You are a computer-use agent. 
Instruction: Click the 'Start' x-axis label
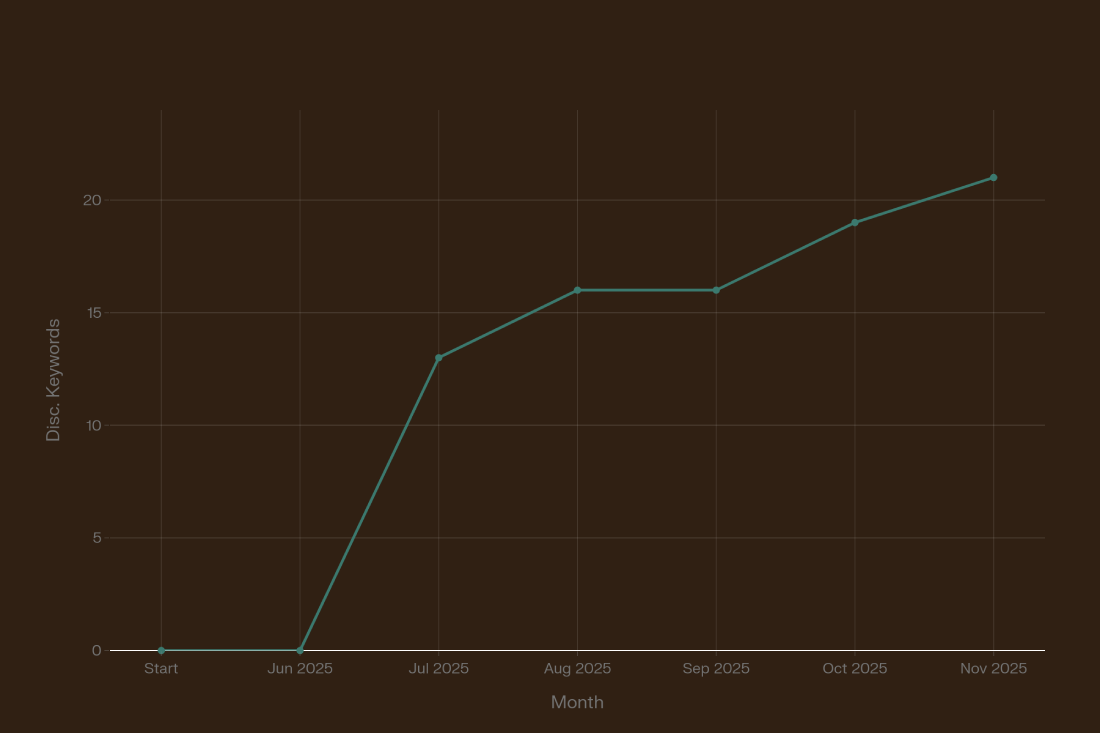161,669
